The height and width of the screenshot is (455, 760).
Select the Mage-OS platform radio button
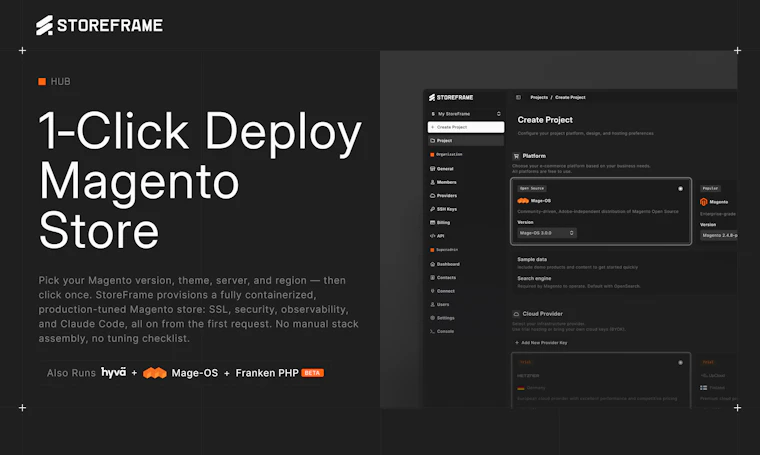(x=680, y=188)
